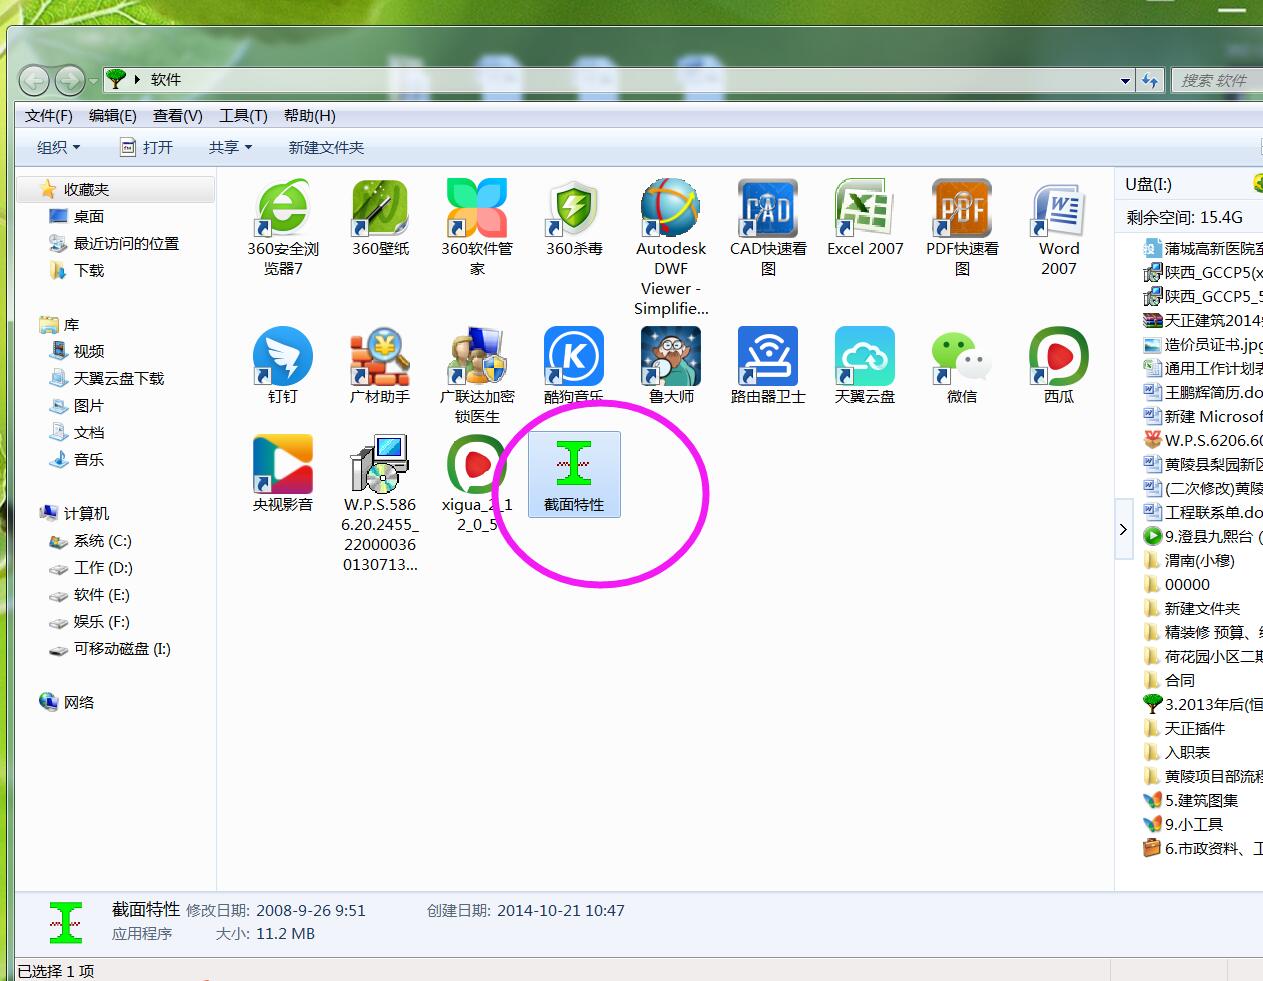Select the Excel 2007 shortcut
1263x981 pixels.
[865, 208]
